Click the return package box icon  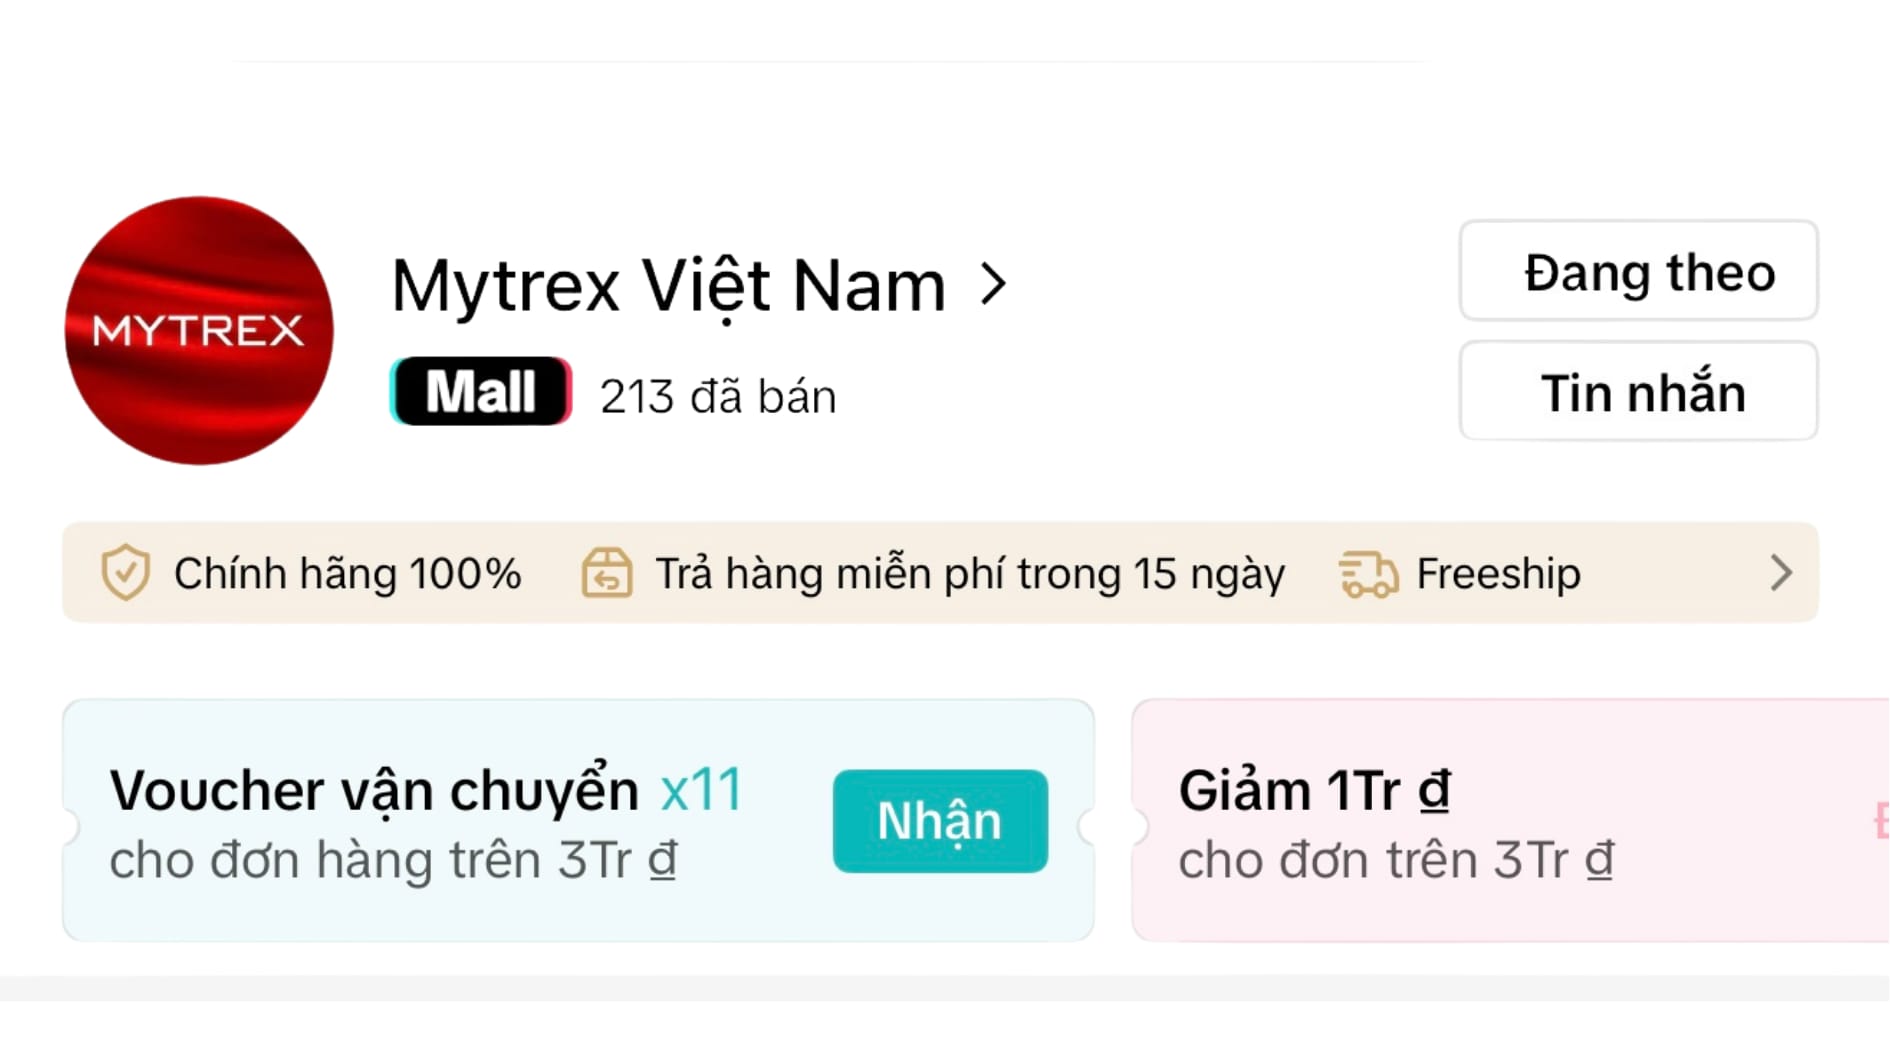[607, 573]
